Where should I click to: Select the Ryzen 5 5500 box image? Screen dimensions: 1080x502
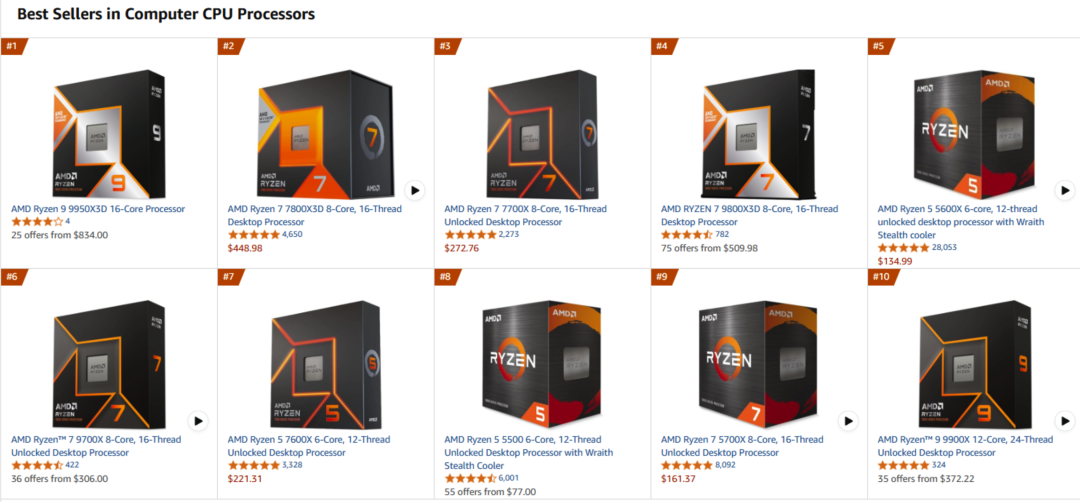(542, 364)
